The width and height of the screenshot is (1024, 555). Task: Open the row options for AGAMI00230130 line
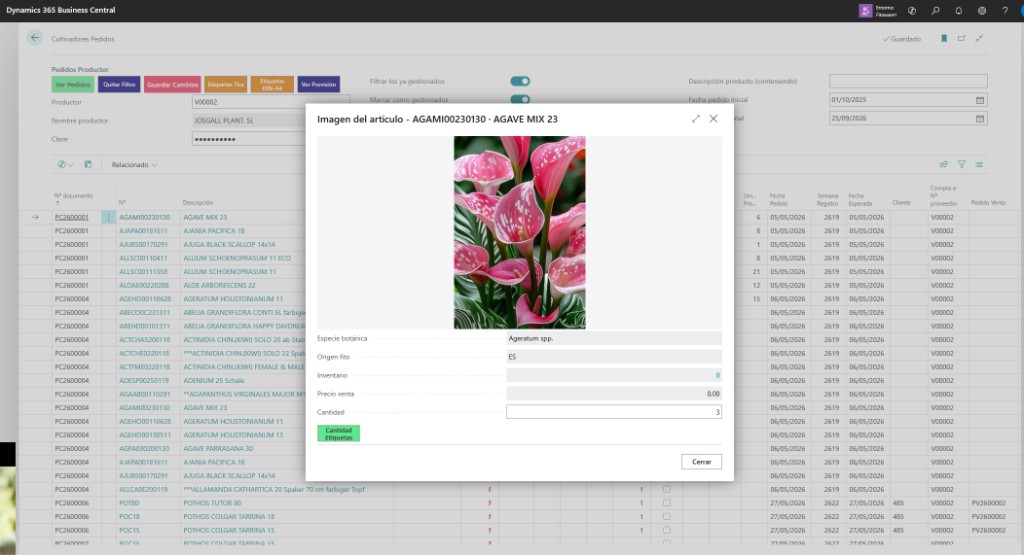pyautogui.click(x=108, y=217)
